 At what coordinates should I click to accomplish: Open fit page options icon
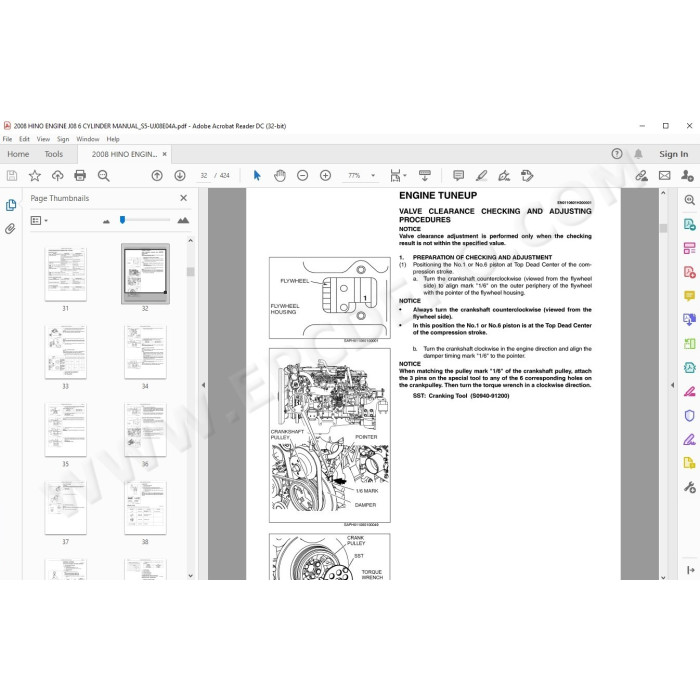click(x=396, y=175)
